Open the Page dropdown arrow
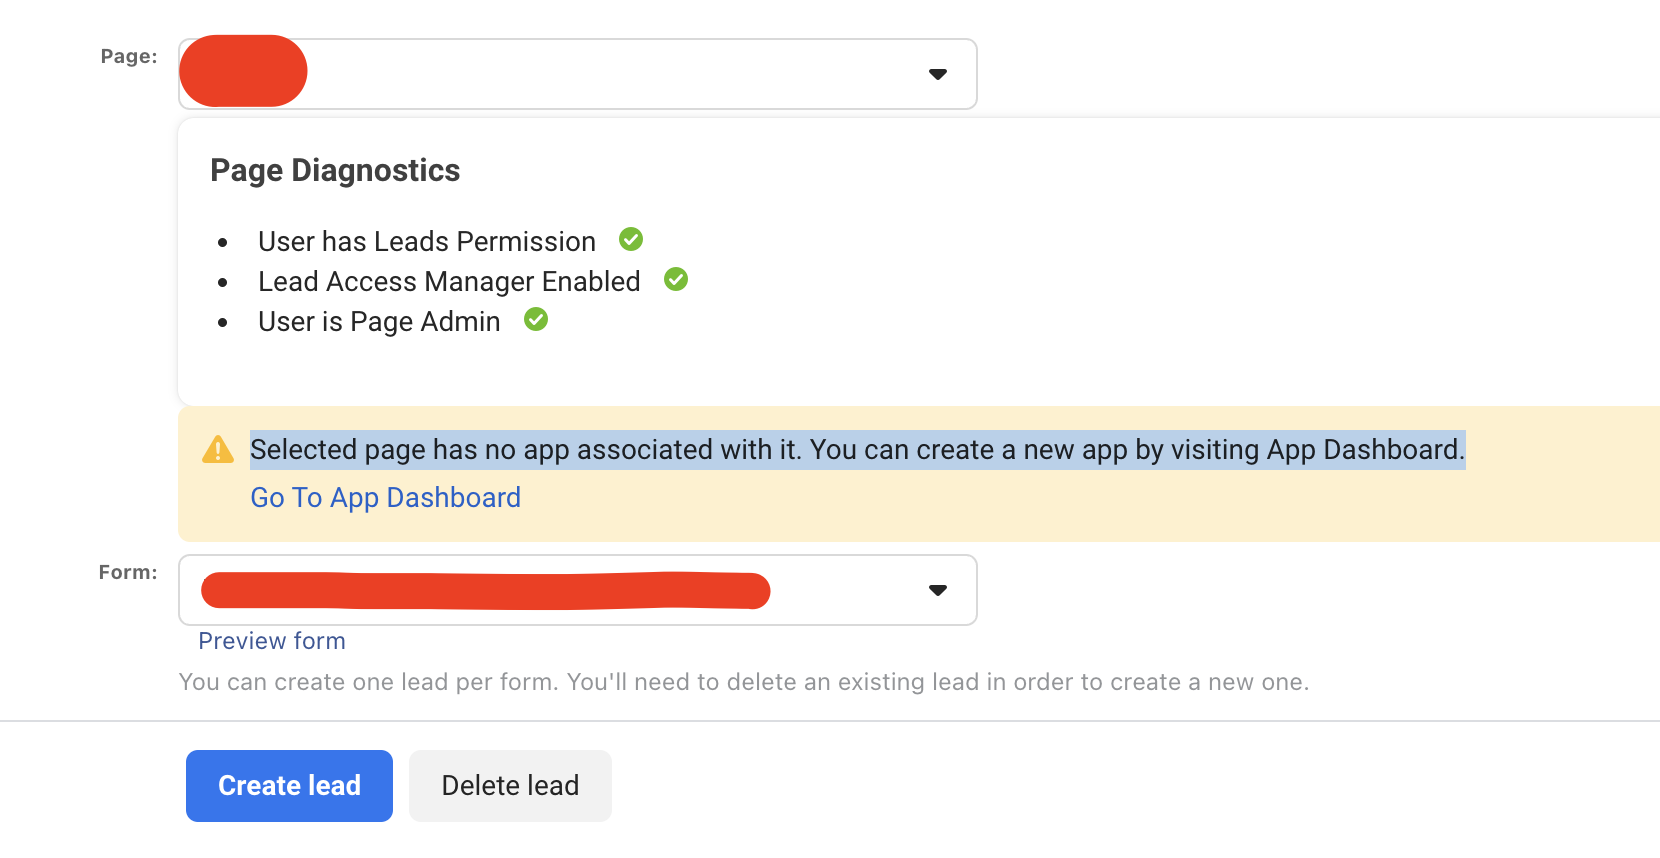 [x=938, y=74]
